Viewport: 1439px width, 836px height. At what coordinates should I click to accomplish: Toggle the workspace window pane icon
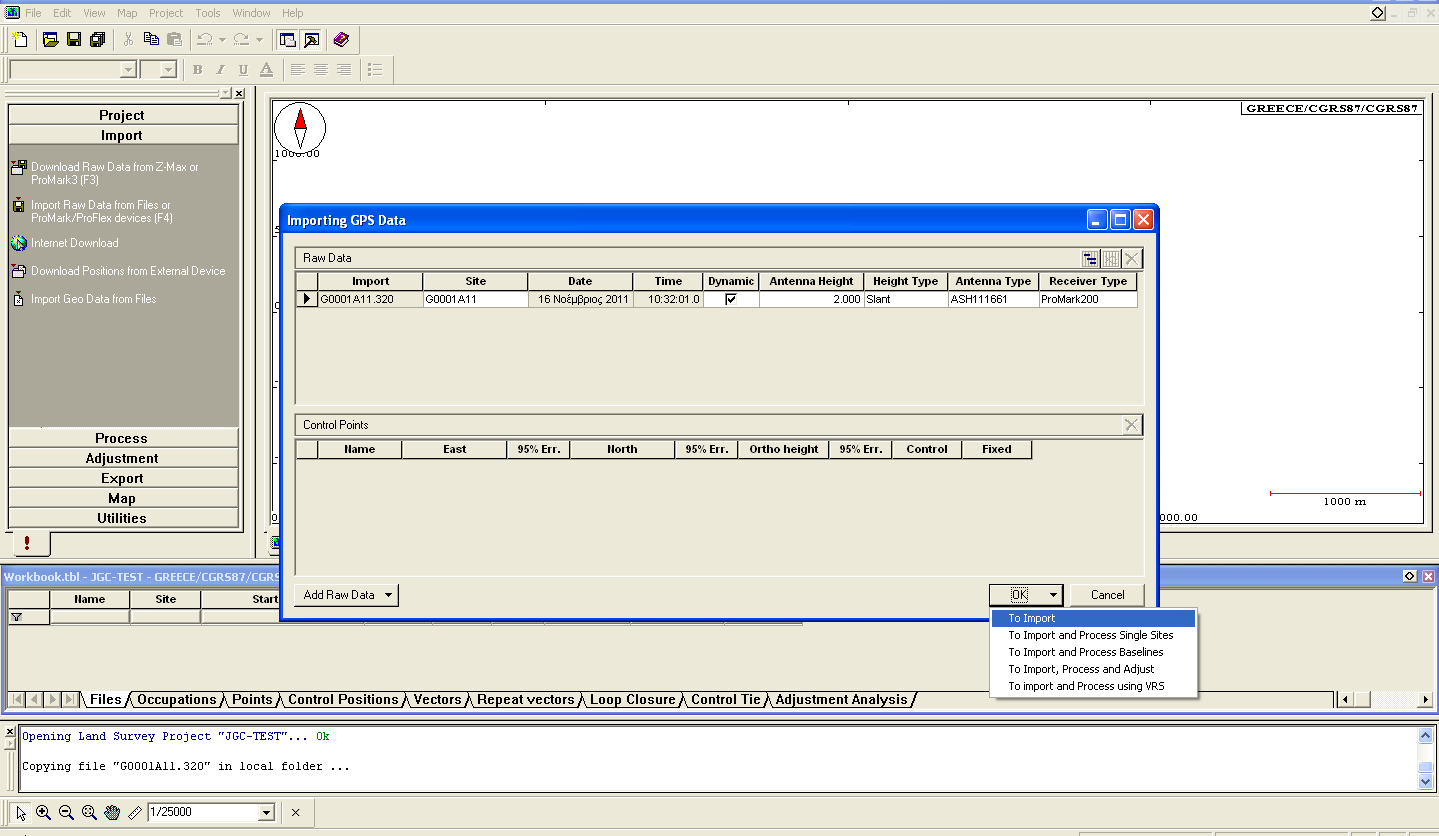(288, 40)
